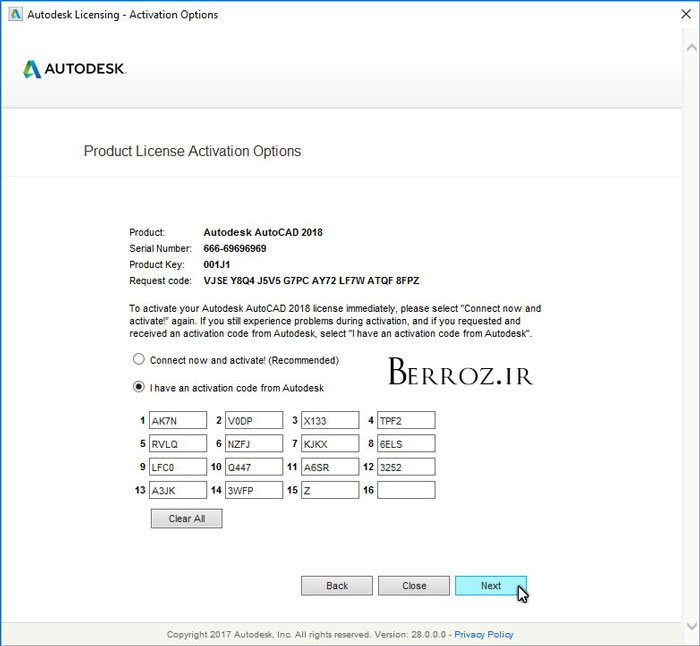Click activation code field 12 containing 3252
The height and width of the screenshot is (646, 700).
pos(406,467)
